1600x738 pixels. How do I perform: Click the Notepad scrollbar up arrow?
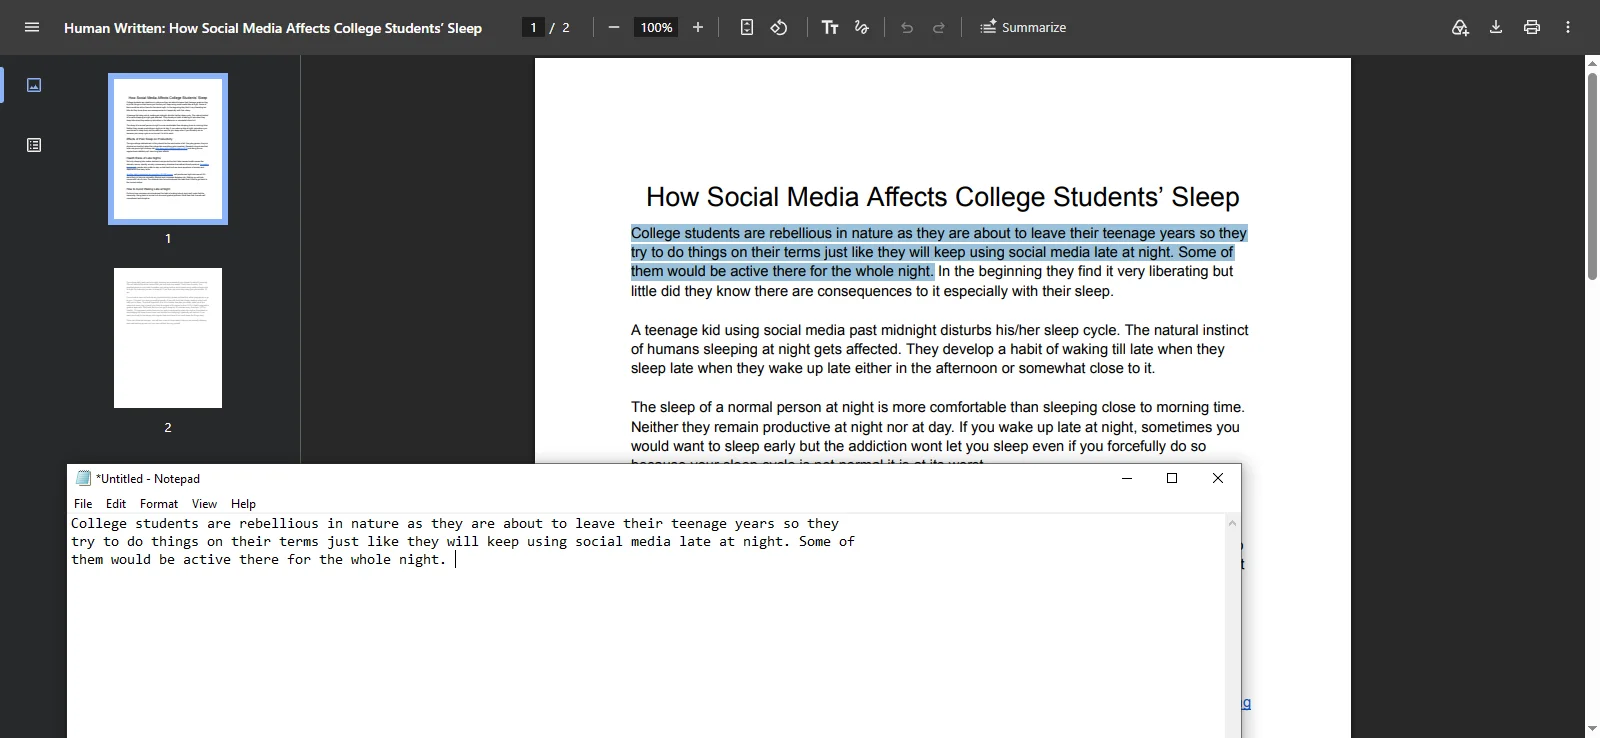(x=1233, y=523)
